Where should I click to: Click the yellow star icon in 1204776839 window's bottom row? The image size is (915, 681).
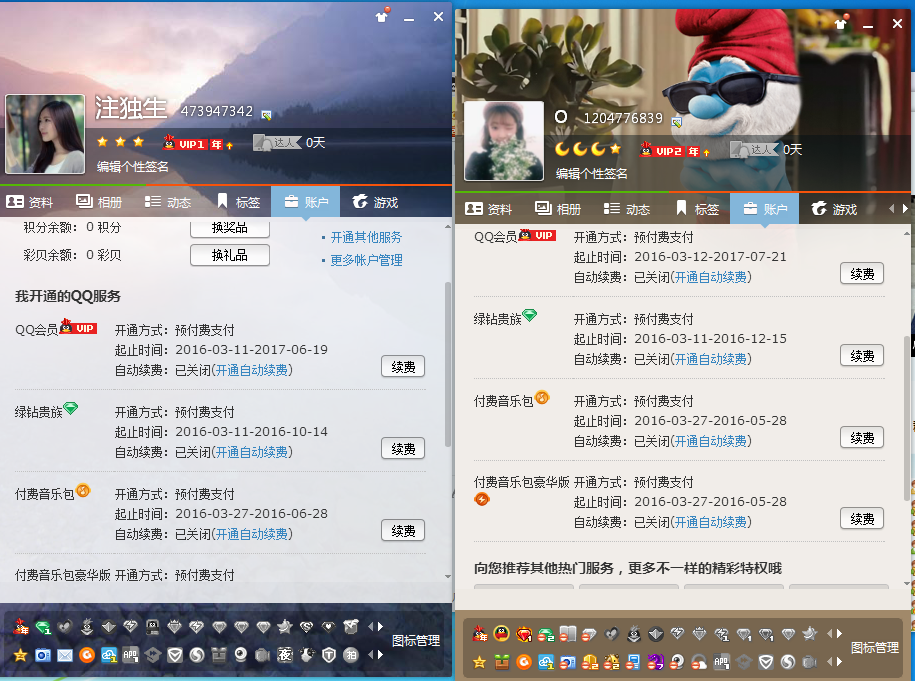click(x=480, y=662)
